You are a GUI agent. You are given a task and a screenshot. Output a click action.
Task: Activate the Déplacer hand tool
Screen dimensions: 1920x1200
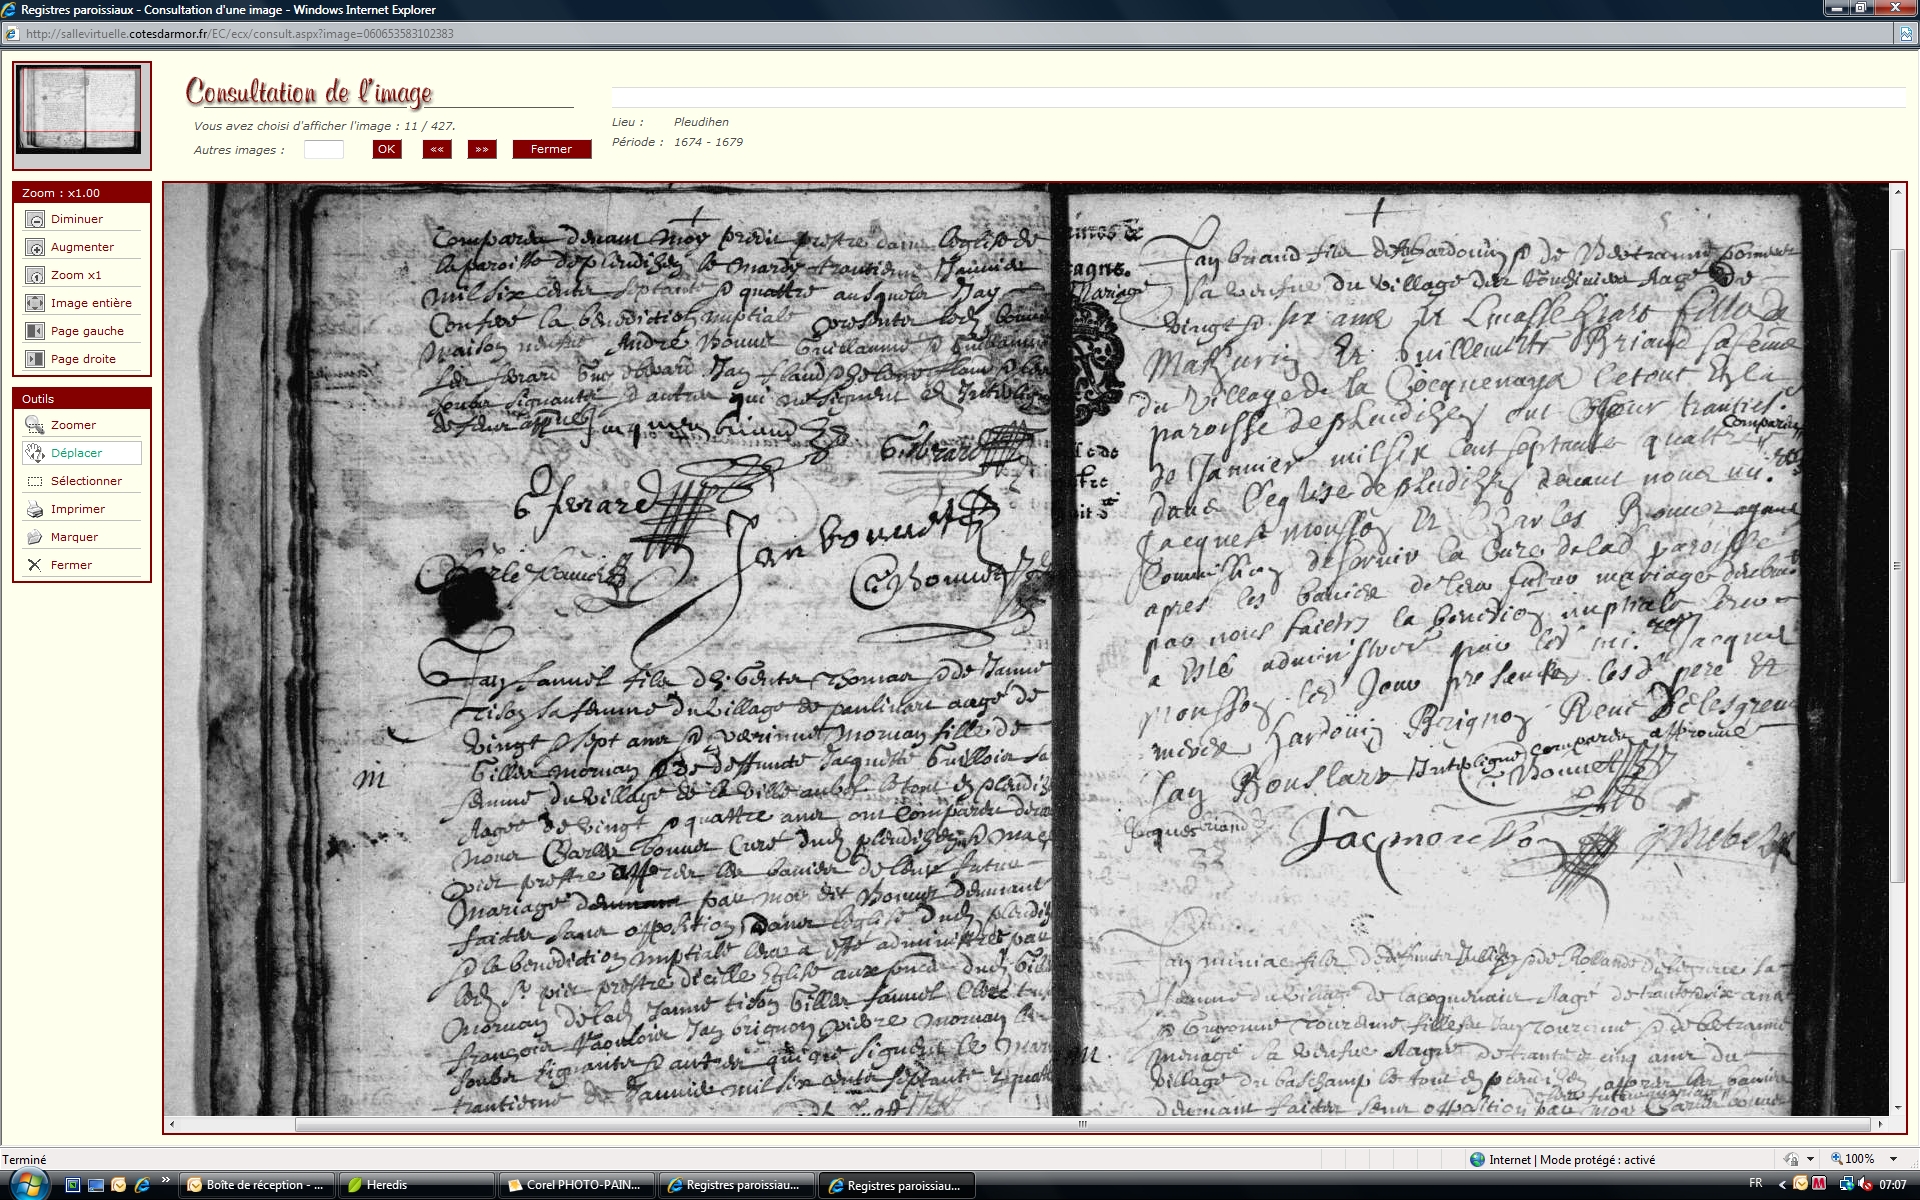point(35,453)
